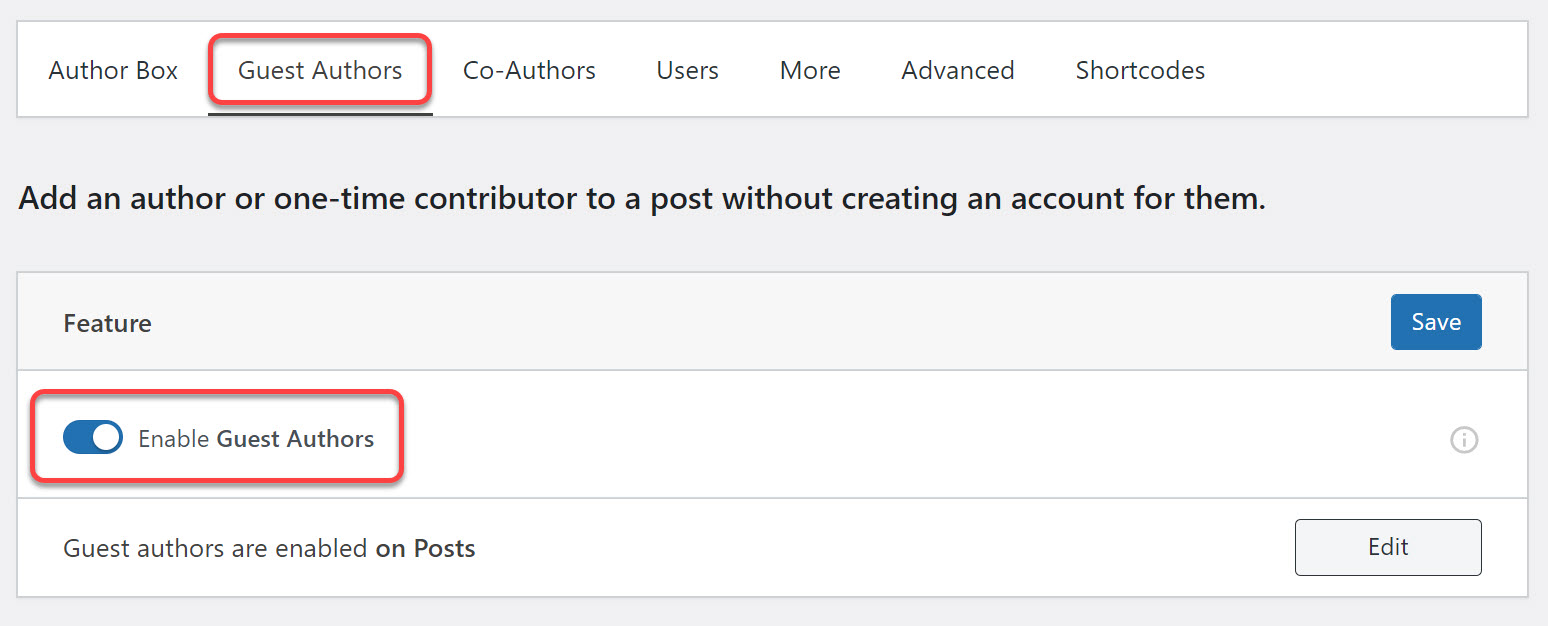
Task: Click the 'Guest authors are enabled' status text
Action: [x=215, y=549]
